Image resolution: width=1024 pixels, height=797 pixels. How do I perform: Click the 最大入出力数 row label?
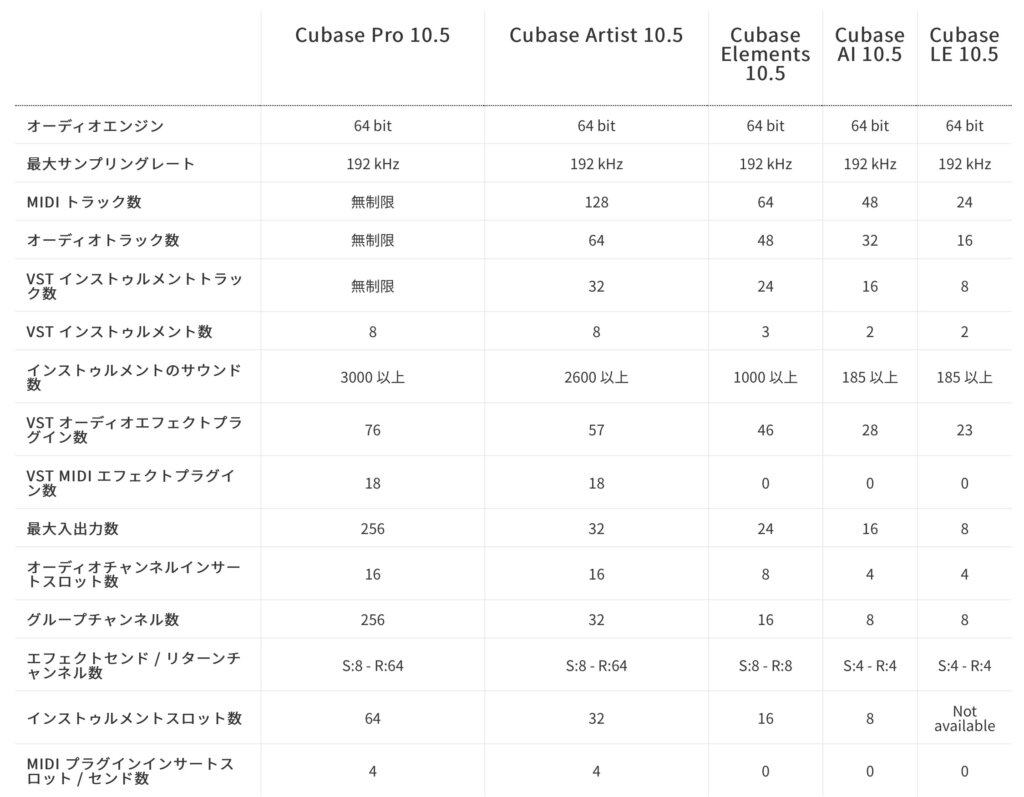coord(73,528)
